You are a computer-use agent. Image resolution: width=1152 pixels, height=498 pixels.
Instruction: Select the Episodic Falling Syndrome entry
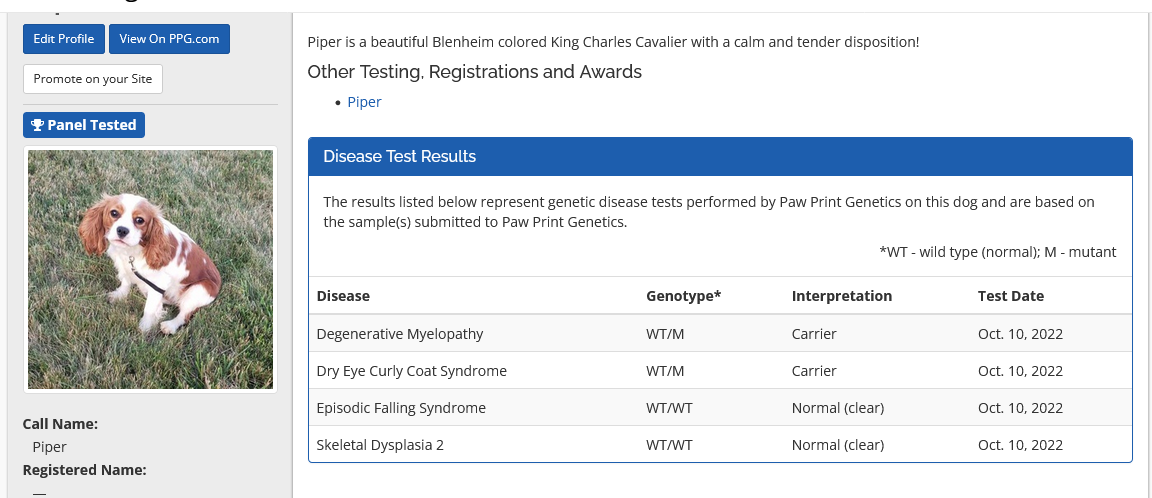pyautogui.click(x=400, y=408)
